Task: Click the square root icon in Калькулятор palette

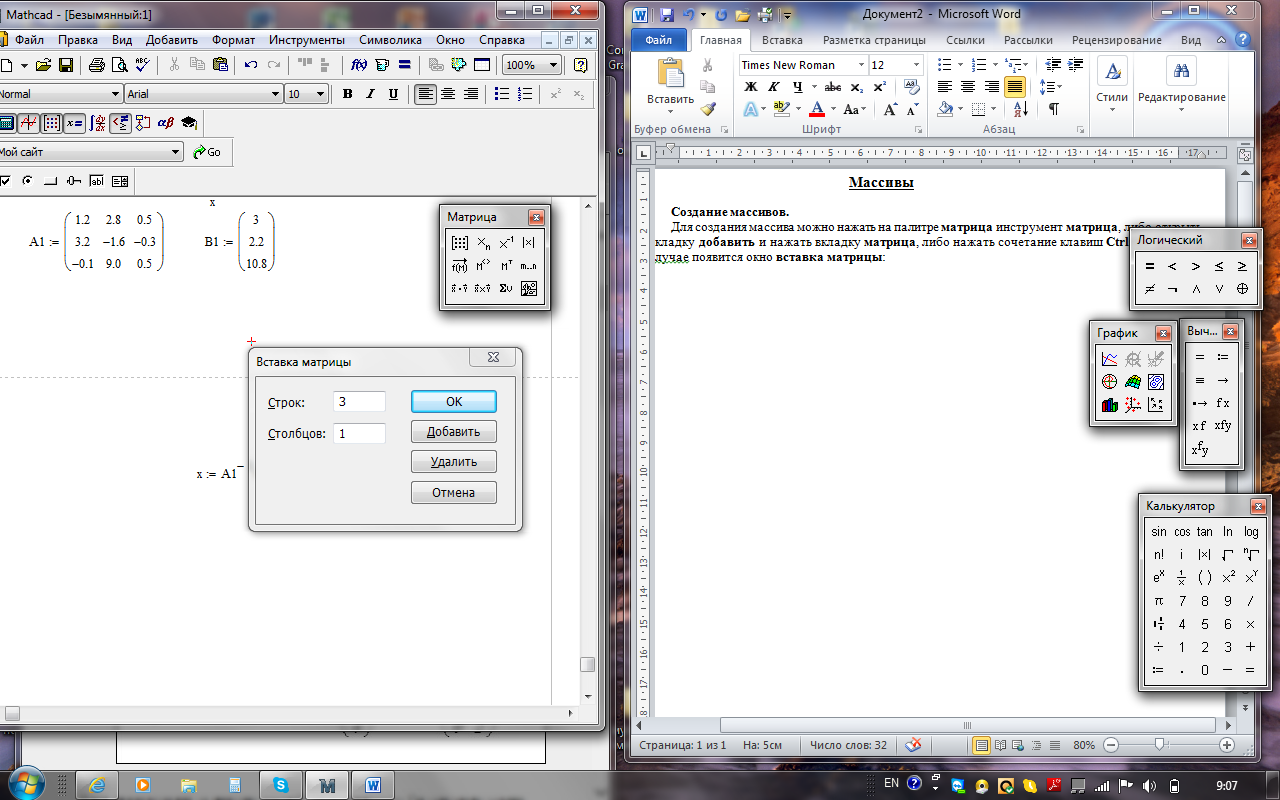Action: click(1228, 555)
